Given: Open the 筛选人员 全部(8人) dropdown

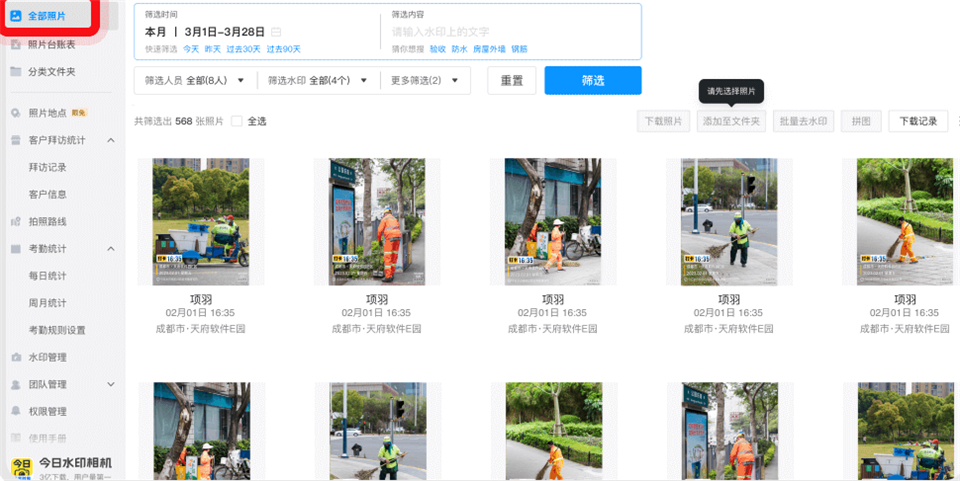Looking at the screenshot, I should click(x=195, y=80).
